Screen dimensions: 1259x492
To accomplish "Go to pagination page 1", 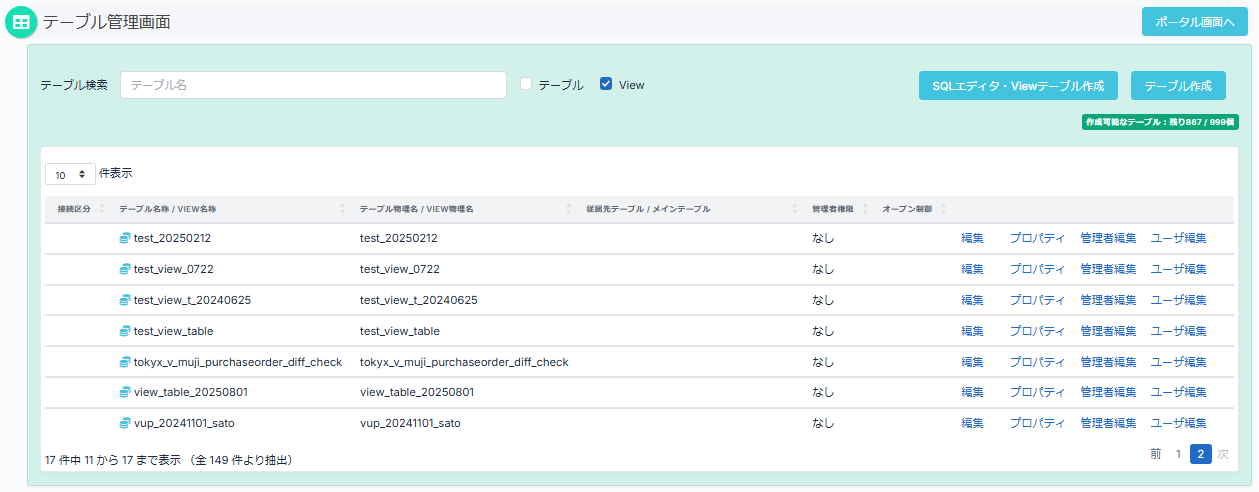I will pyautogui.click(x=1178, y=454).
